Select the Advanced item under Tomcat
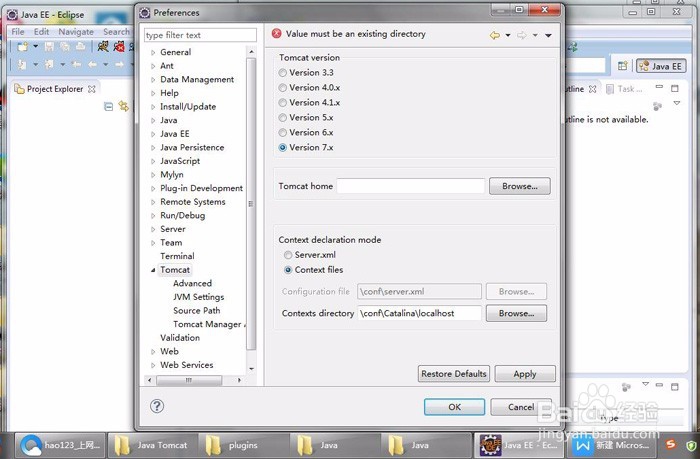700x459 pixels. coord(192,284)
